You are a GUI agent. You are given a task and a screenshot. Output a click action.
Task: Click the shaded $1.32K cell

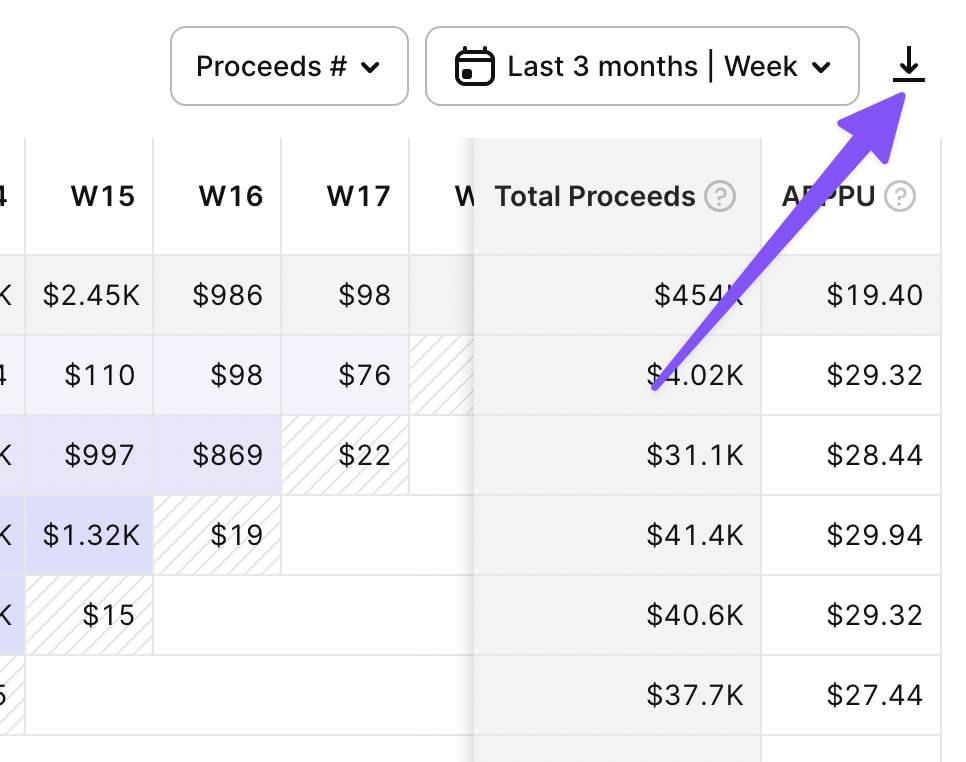(91, 535)
